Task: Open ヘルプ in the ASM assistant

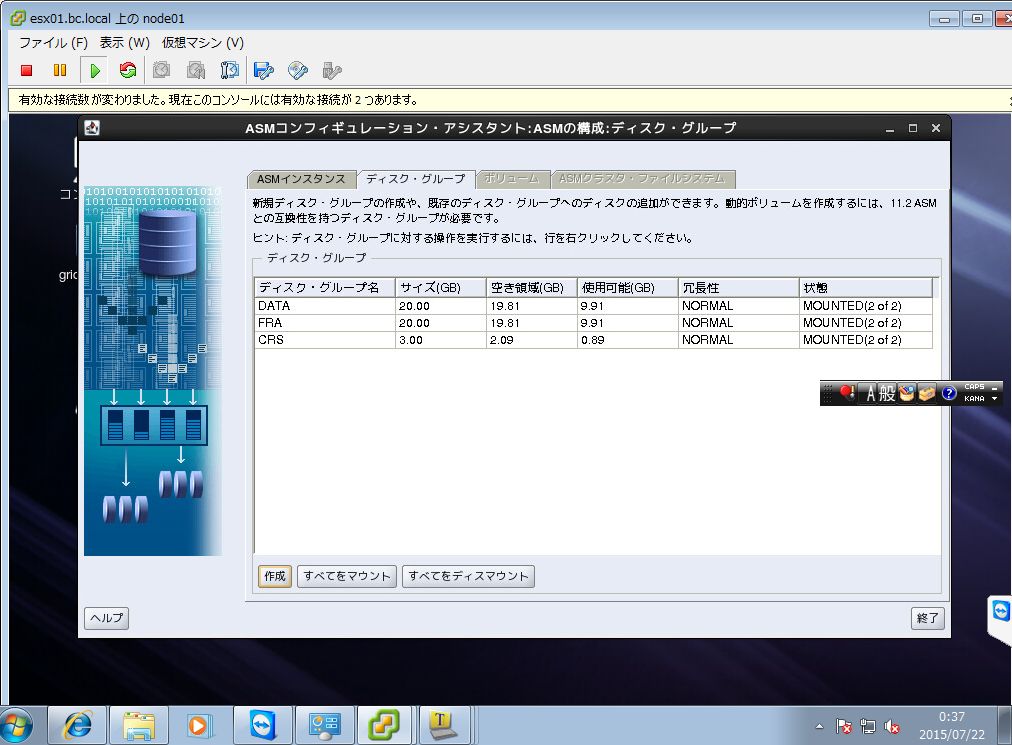Action: [106, 618]
